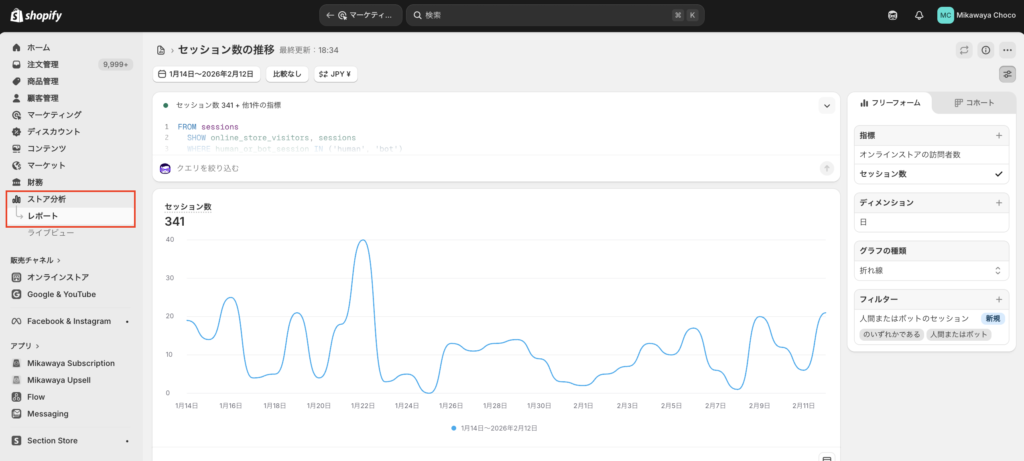Open the JPY ¥ currency selector
This screenshot has height=461, width=1024.
point(336,74)
